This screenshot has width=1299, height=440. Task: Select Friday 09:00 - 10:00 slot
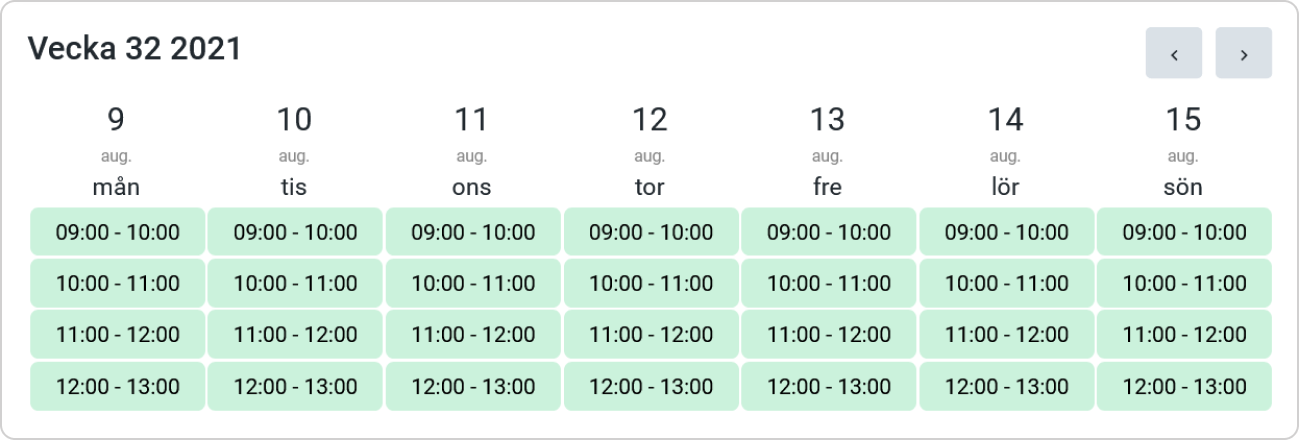(x=829, y=232)
